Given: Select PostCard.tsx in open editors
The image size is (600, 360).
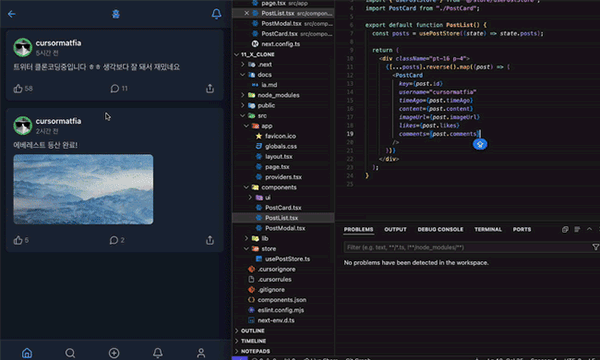Looking at the screenshot, I should (x=283, y=34).
